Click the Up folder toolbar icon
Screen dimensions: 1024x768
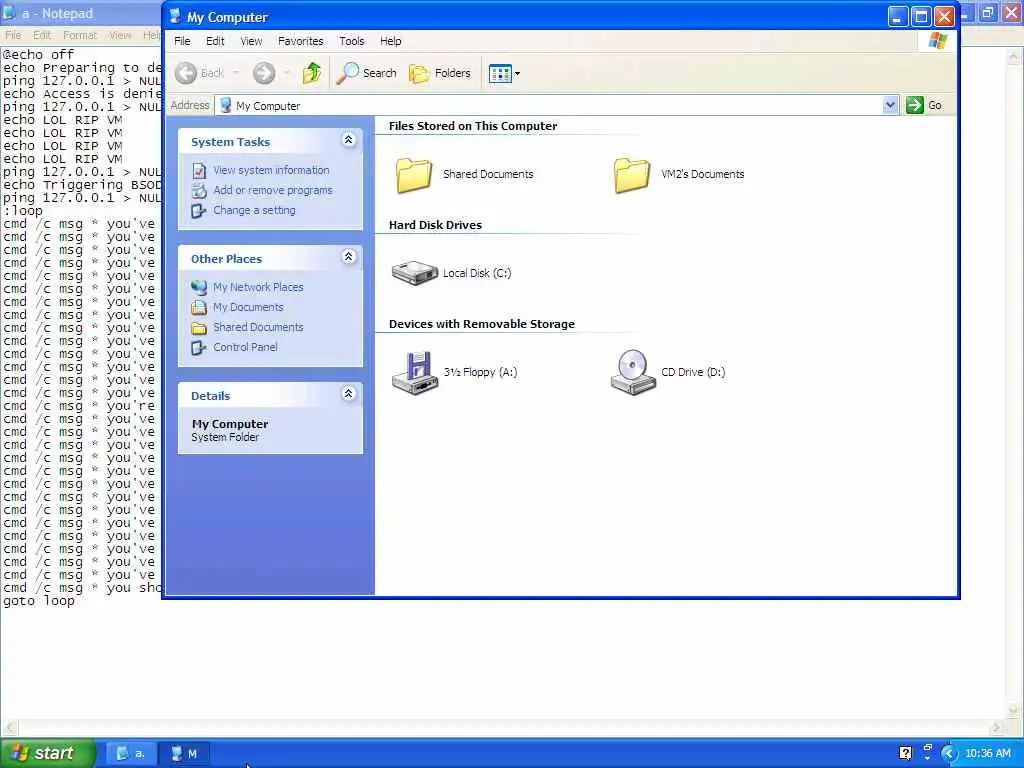pos(312,73)
